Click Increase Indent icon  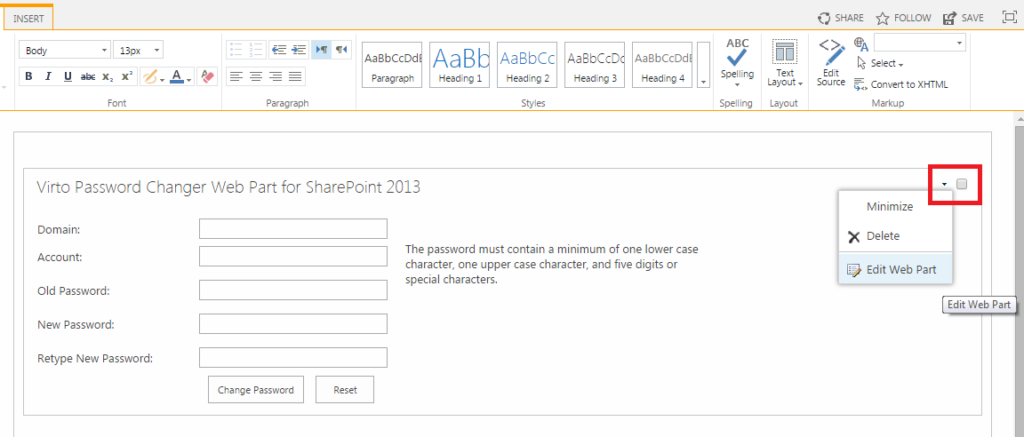point(299,49)
